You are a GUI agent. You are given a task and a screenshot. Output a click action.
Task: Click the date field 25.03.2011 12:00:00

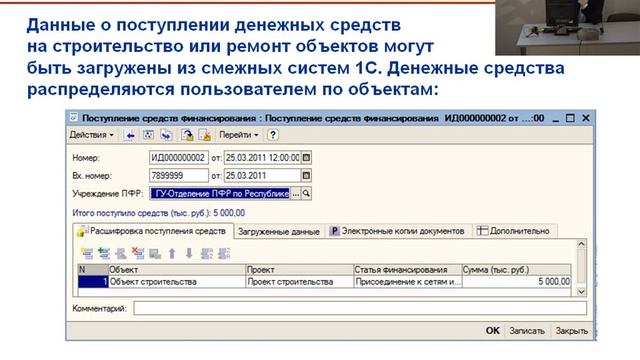point(262,158)
